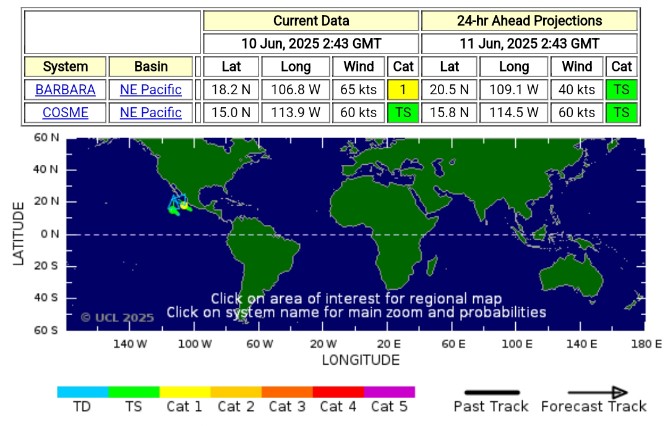
Task: Click COSME's current TS category cell
Action: [403, 112]
